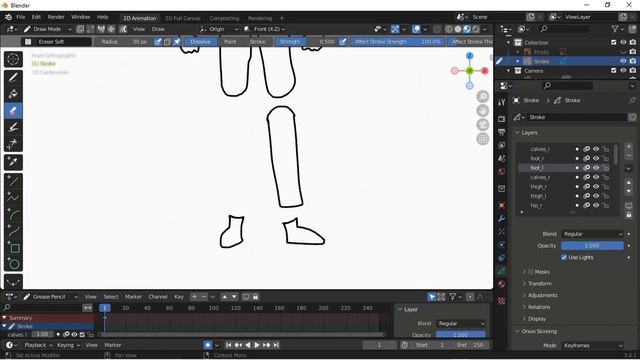Select the Draw pencil tool
This screenshot has width=640, height=360.
pos(13,77)
